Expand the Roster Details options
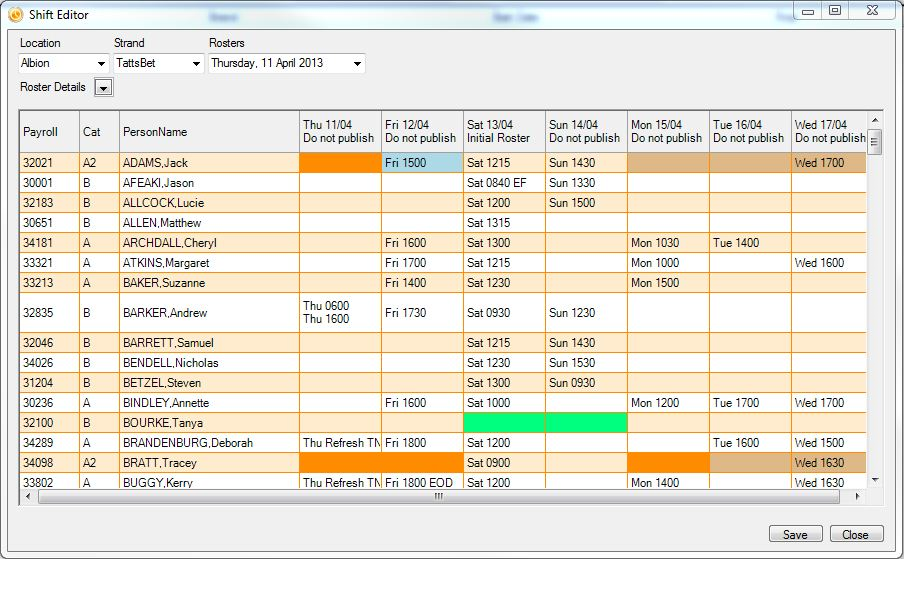 (x=104, y=87)
